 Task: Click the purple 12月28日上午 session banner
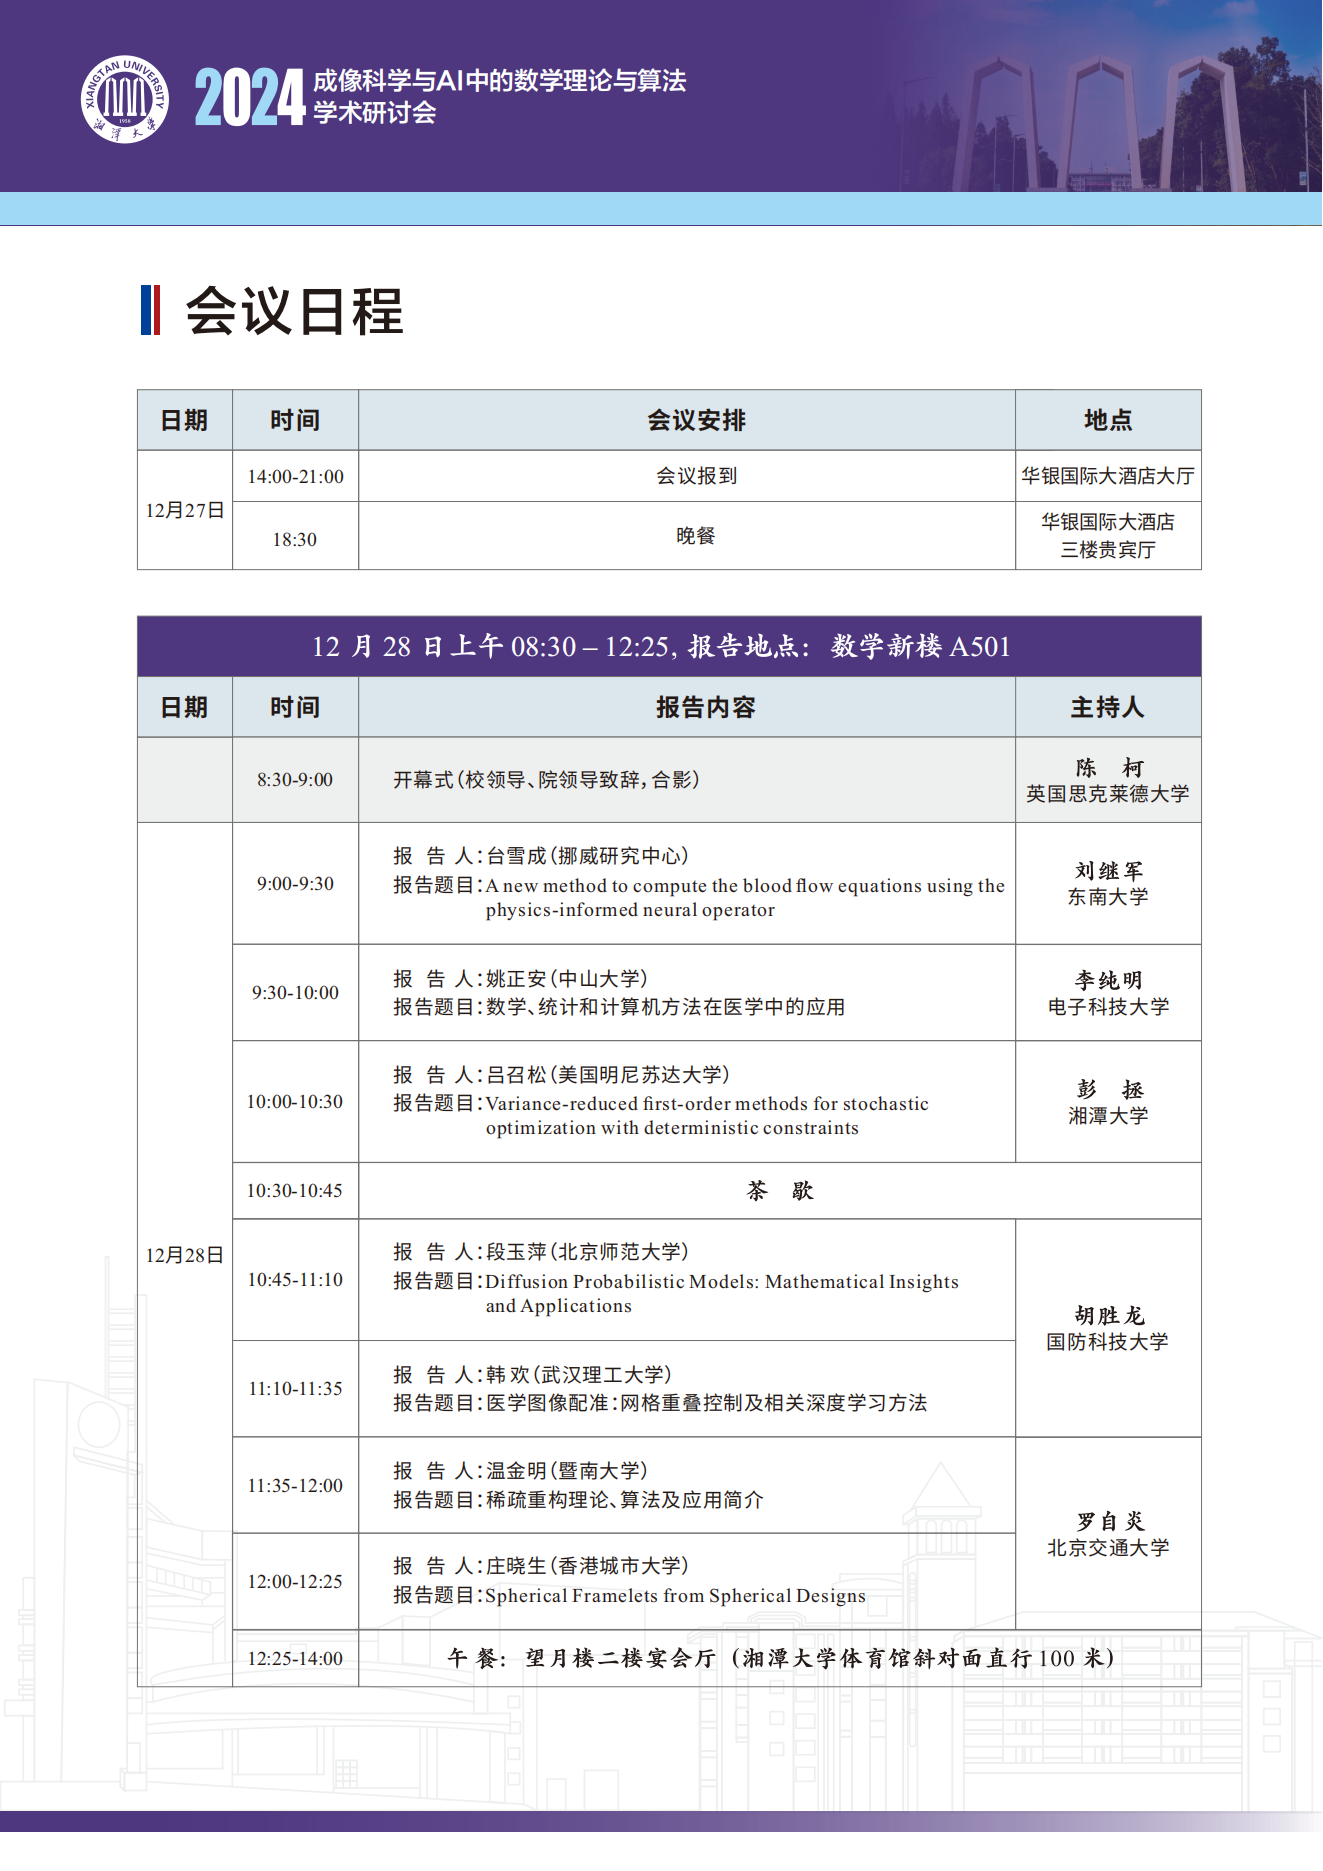(x=668, y=646)
